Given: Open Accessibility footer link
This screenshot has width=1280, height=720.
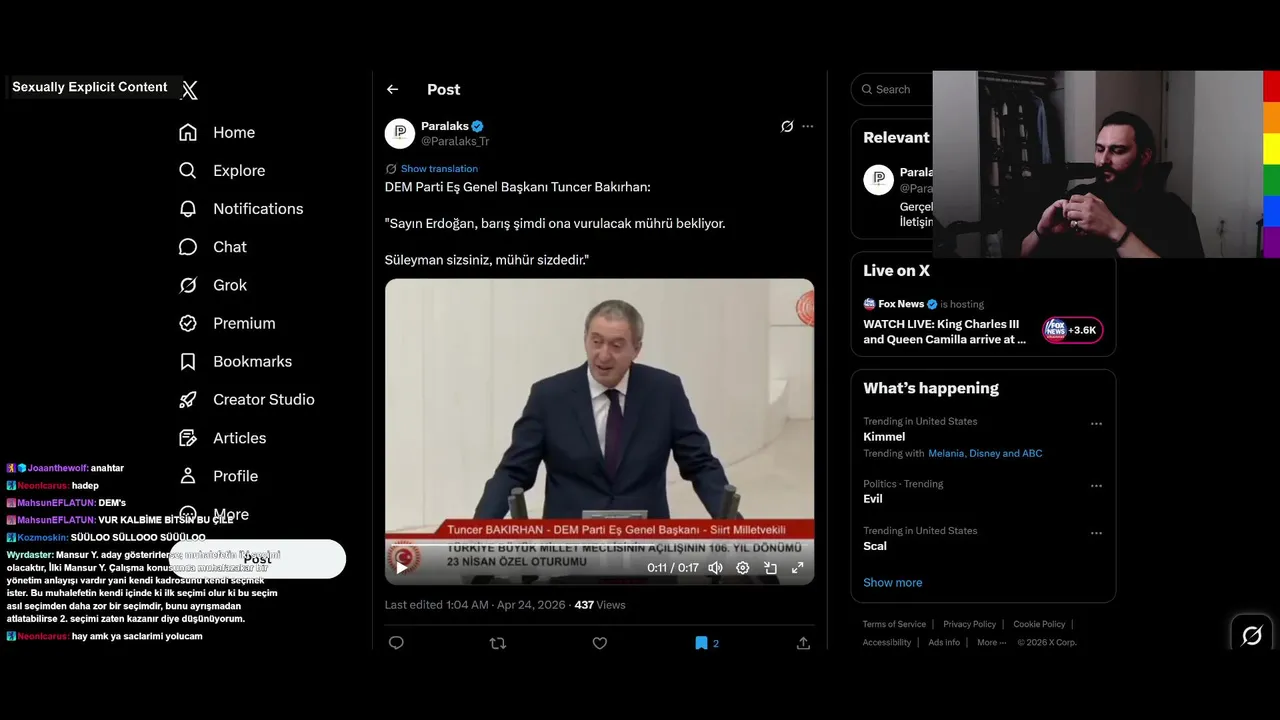Looking at the screenshot, I should (x=887, y=642).
